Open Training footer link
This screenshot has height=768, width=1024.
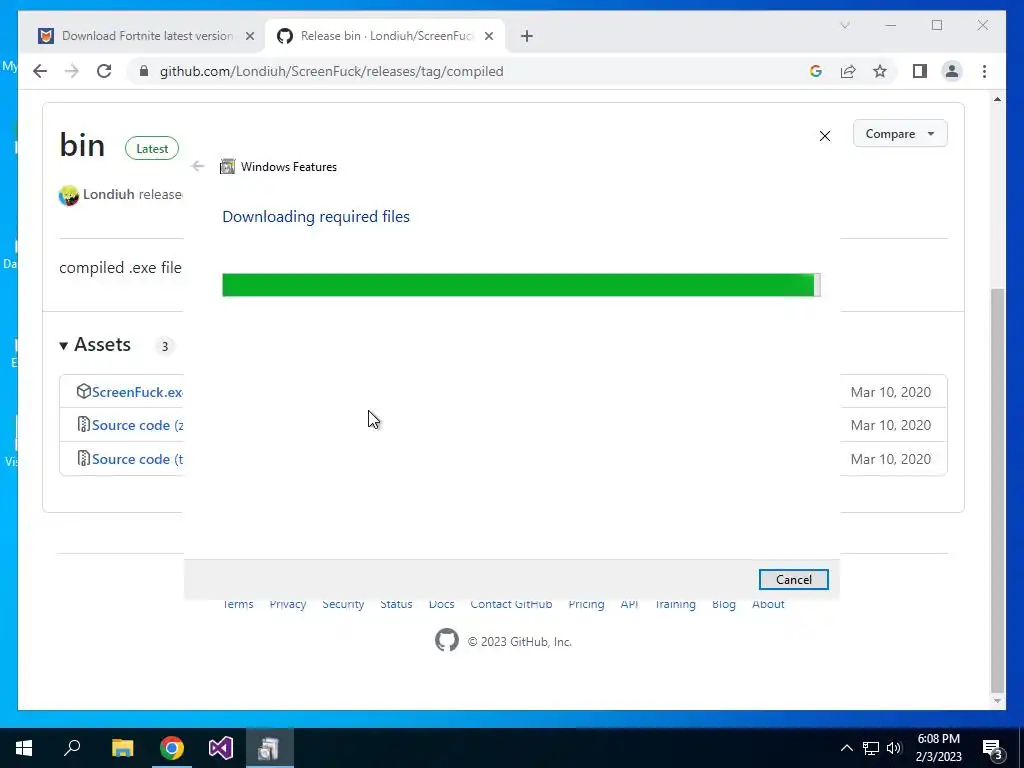click(675, 604)
